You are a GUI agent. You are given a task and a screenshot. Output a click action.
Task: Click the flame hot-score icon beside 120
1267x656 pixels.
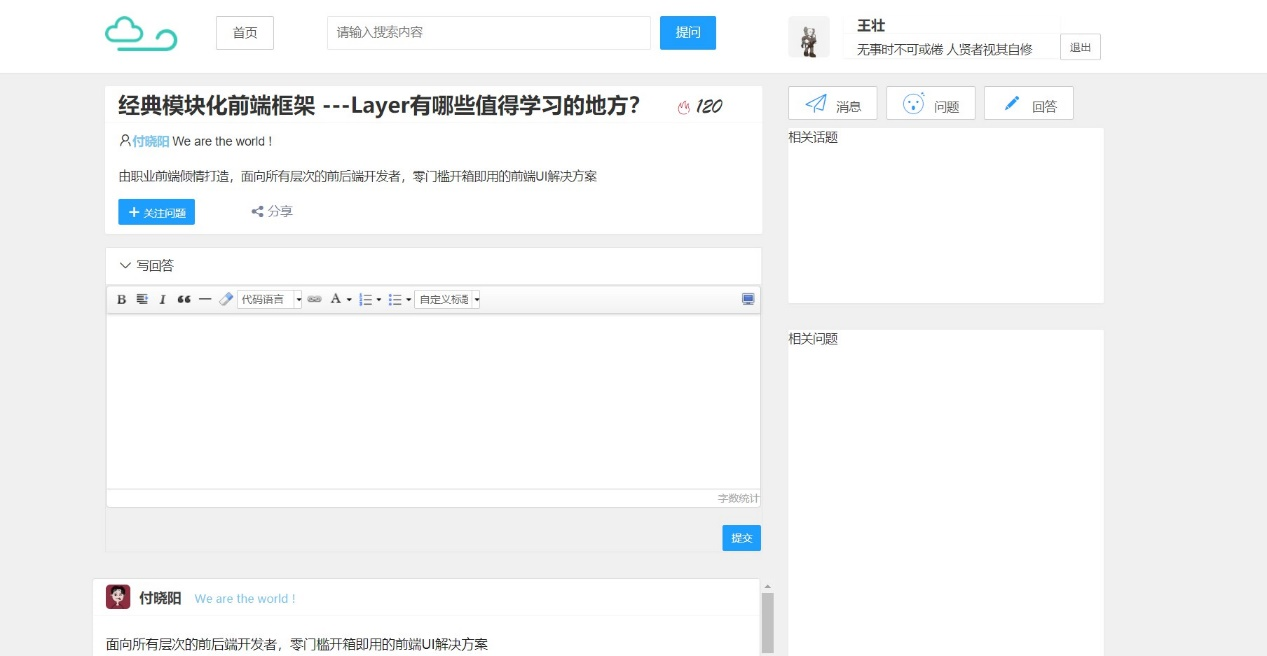684,107
